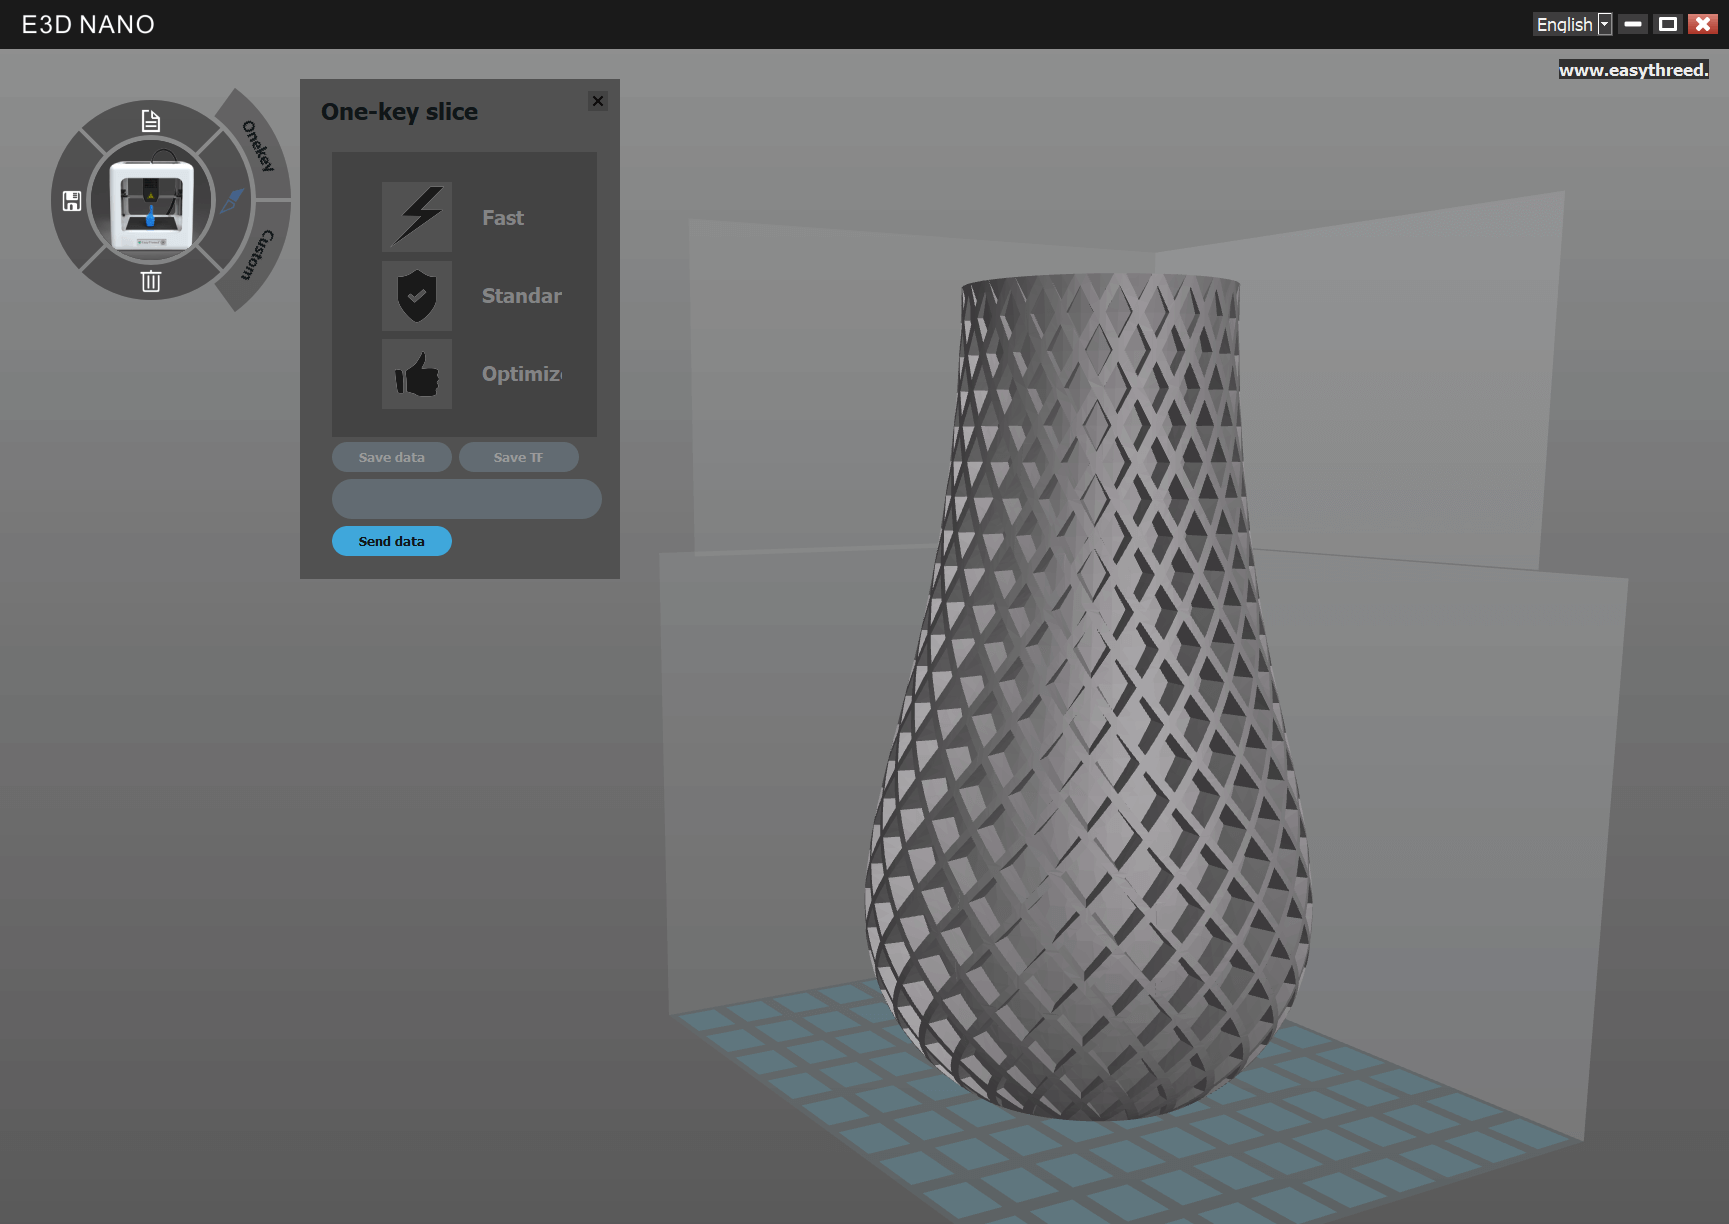
Task: Select the blue rocket print icon
Action: click(233, 200)
